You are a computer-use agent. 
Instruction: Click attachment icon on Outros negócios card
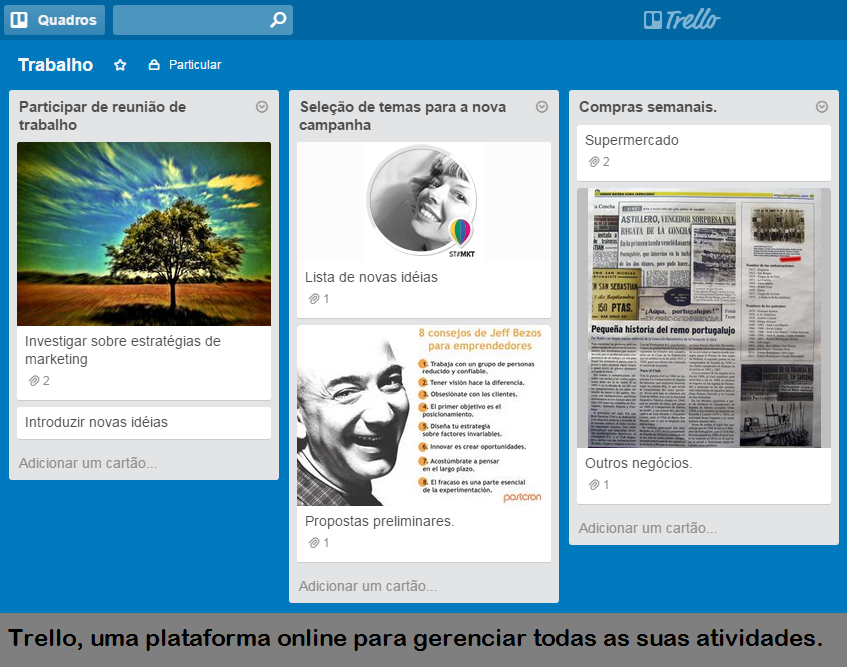coord(593,485)
